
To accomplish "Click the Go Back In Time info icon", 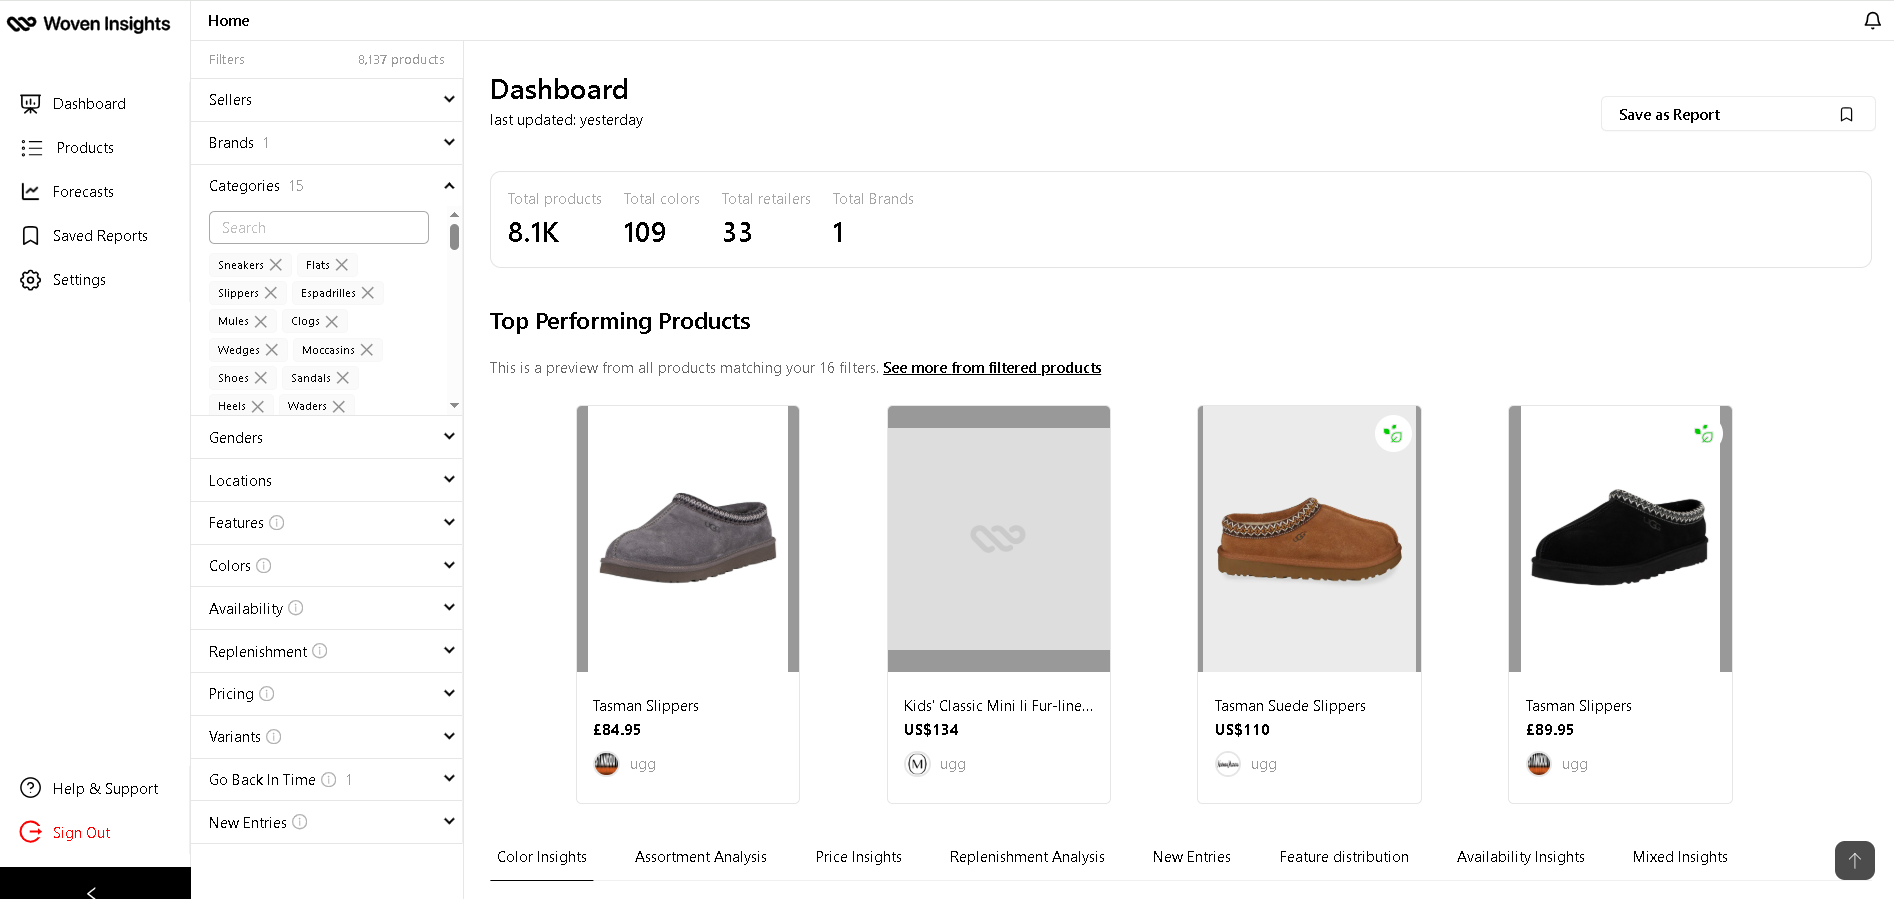I will [x=329, y=780].
